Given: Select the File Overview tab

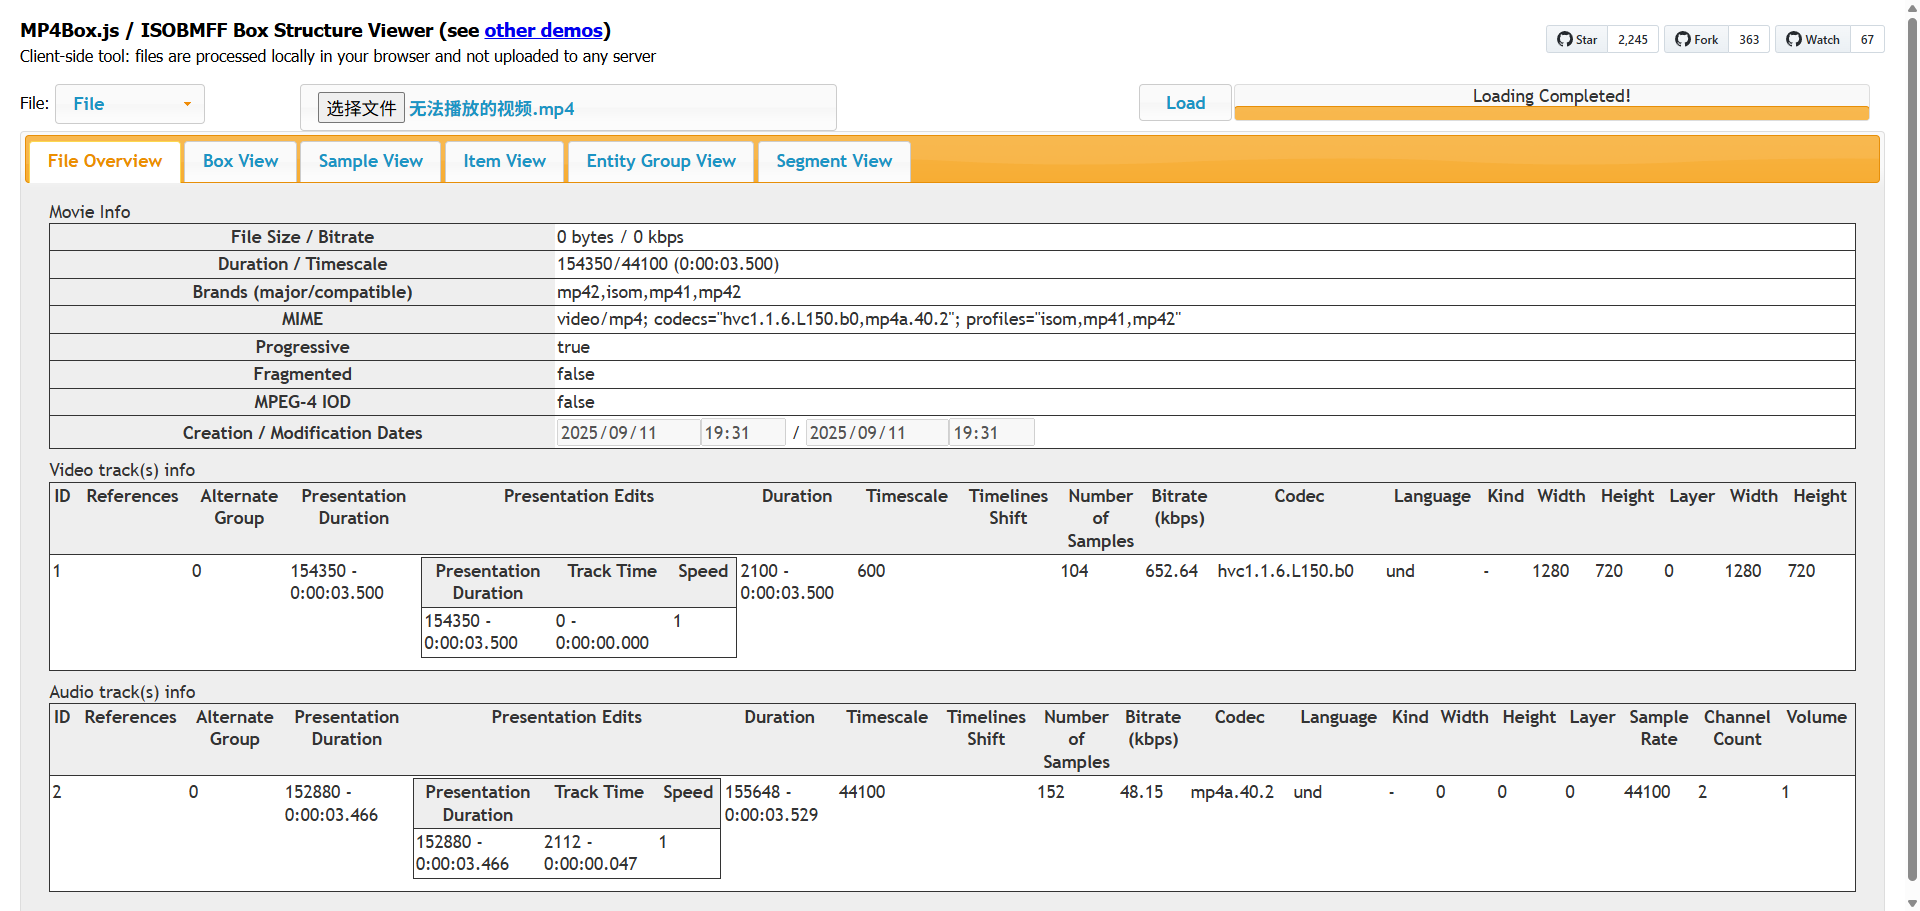Looking at the screenshot, I should [x=105, y=161].
